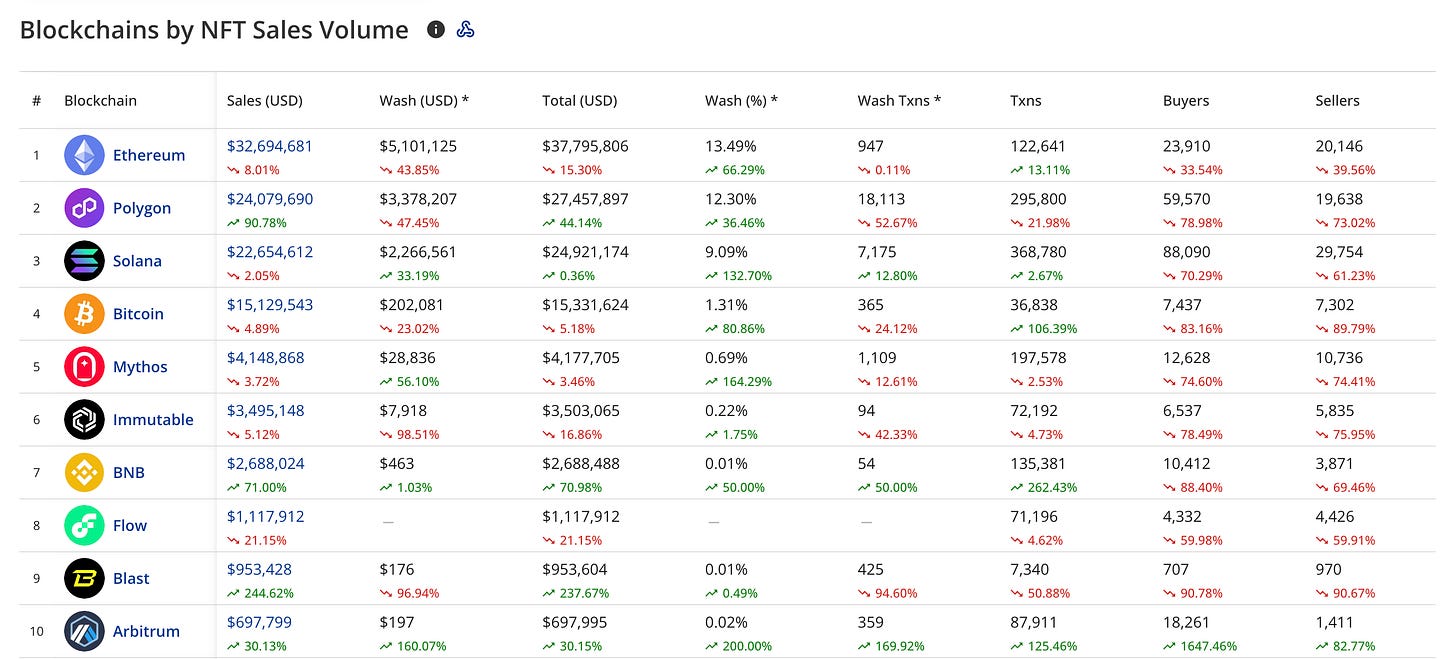
Task: Click the Solana logo icon
Action: click(84, 261)
